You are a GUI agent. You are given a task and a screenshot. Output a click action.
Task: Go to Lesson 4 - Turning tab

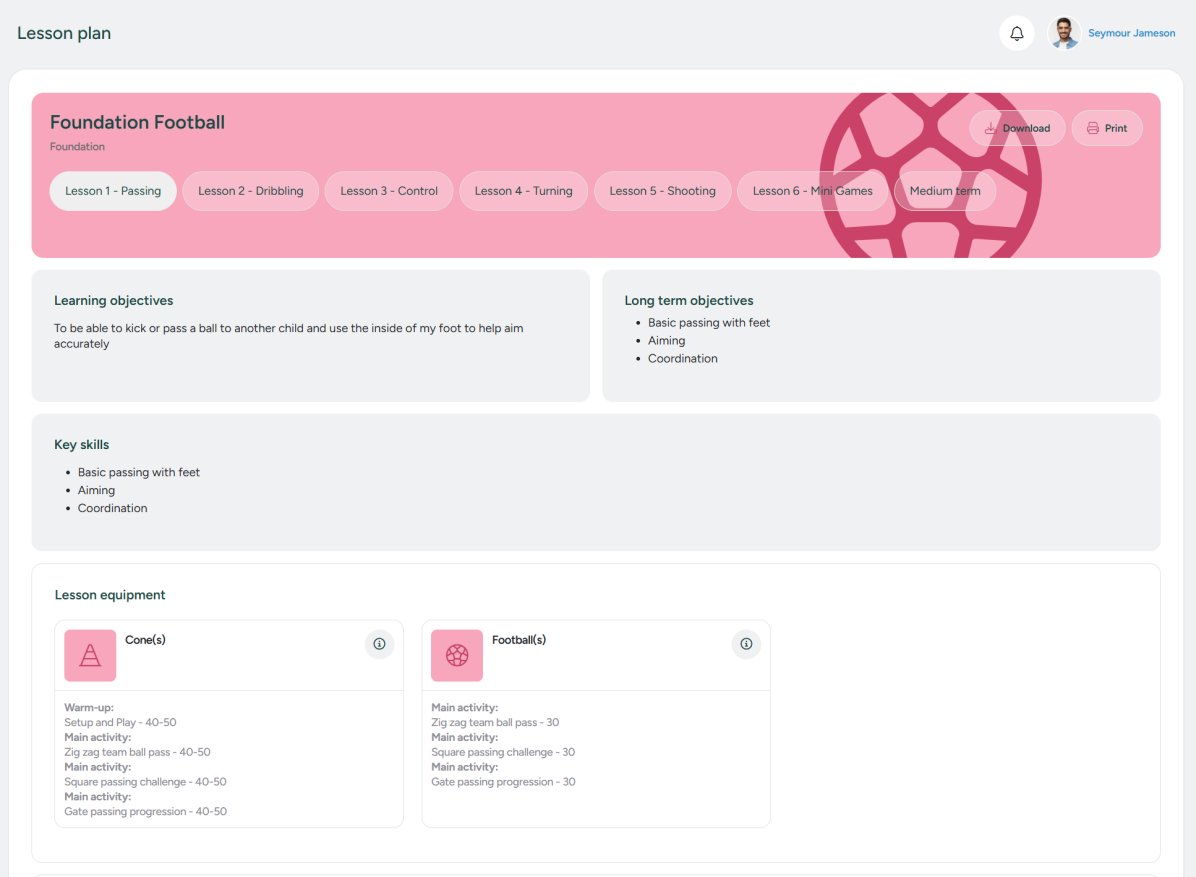pyautogui.click(x=523, y=191)
